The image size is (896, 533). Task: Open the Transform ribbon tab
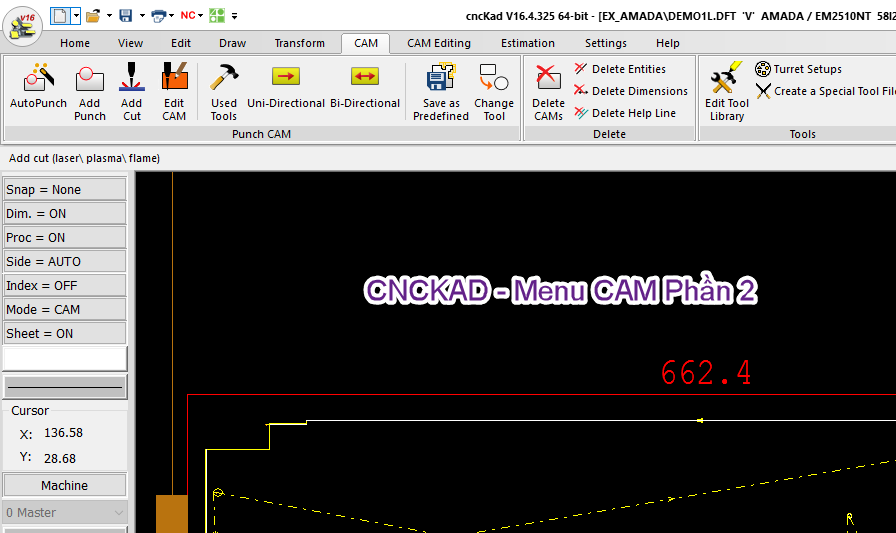tap(299, 43)
